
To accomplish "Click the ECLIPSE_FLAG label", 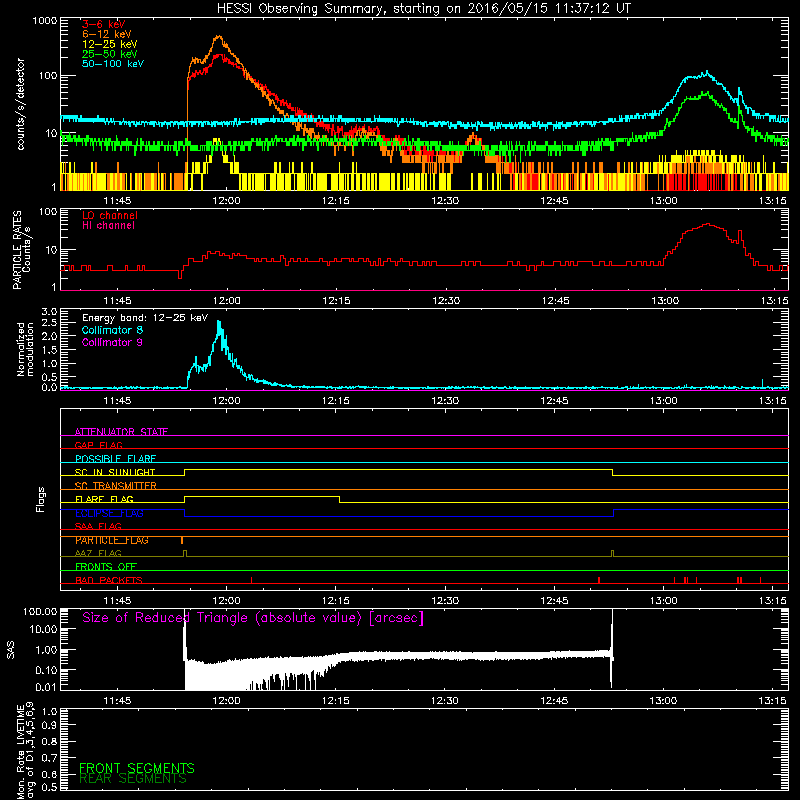I will click(x=109, y=513).
